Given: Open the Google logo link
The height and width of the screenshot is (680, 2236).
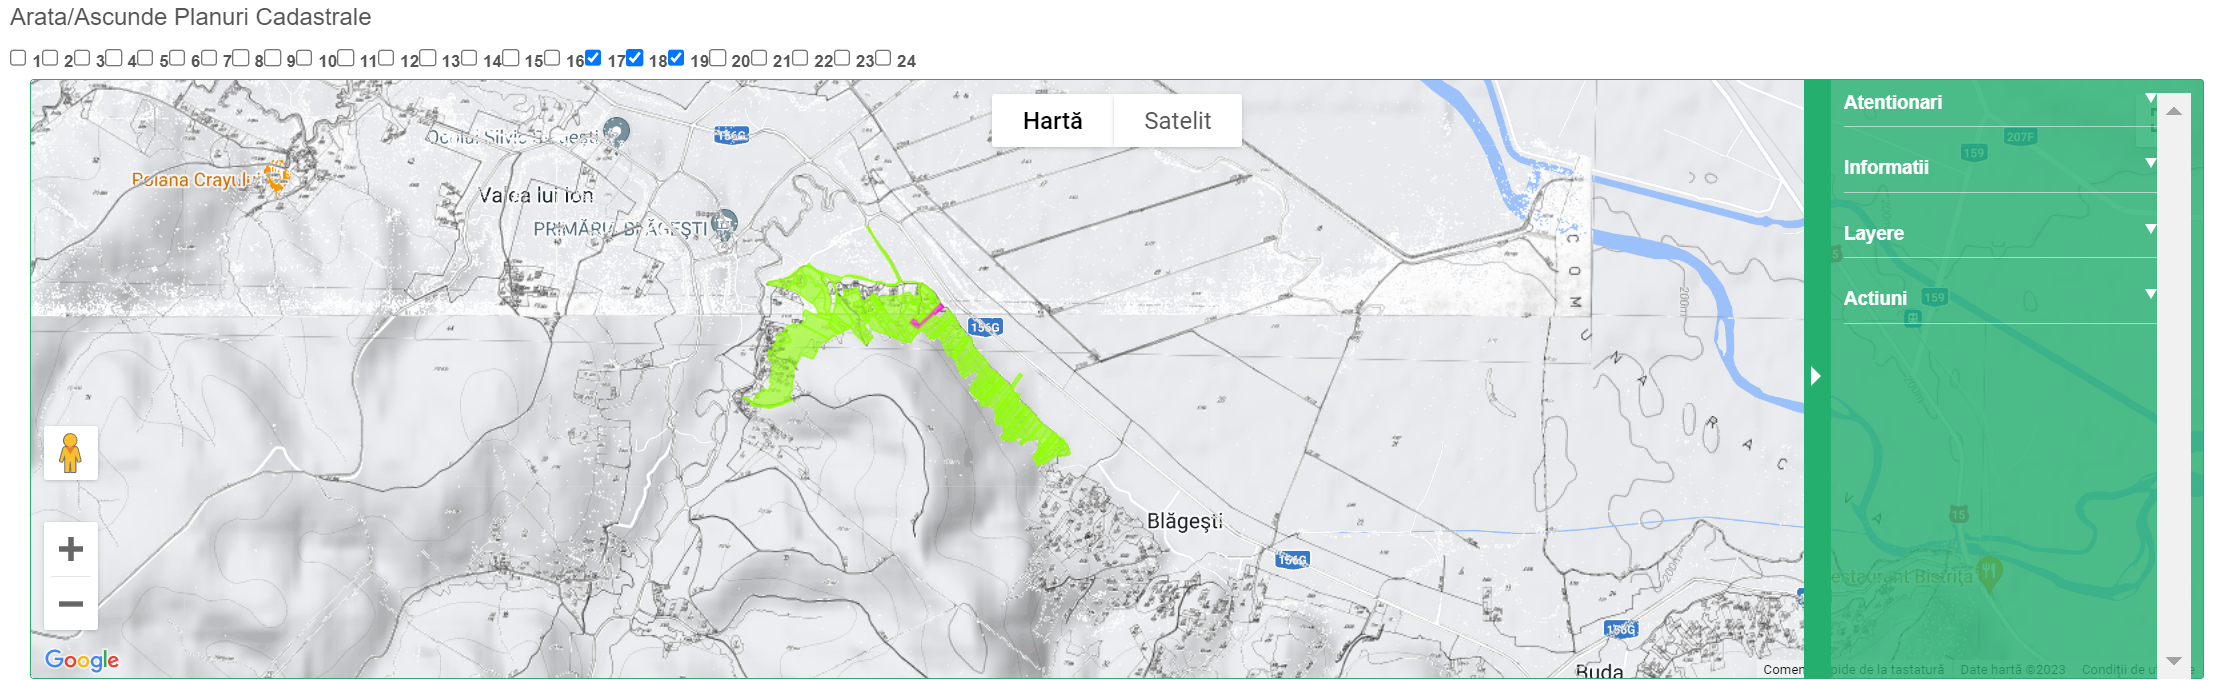Looking at the screenshot, I should [82, 660].
